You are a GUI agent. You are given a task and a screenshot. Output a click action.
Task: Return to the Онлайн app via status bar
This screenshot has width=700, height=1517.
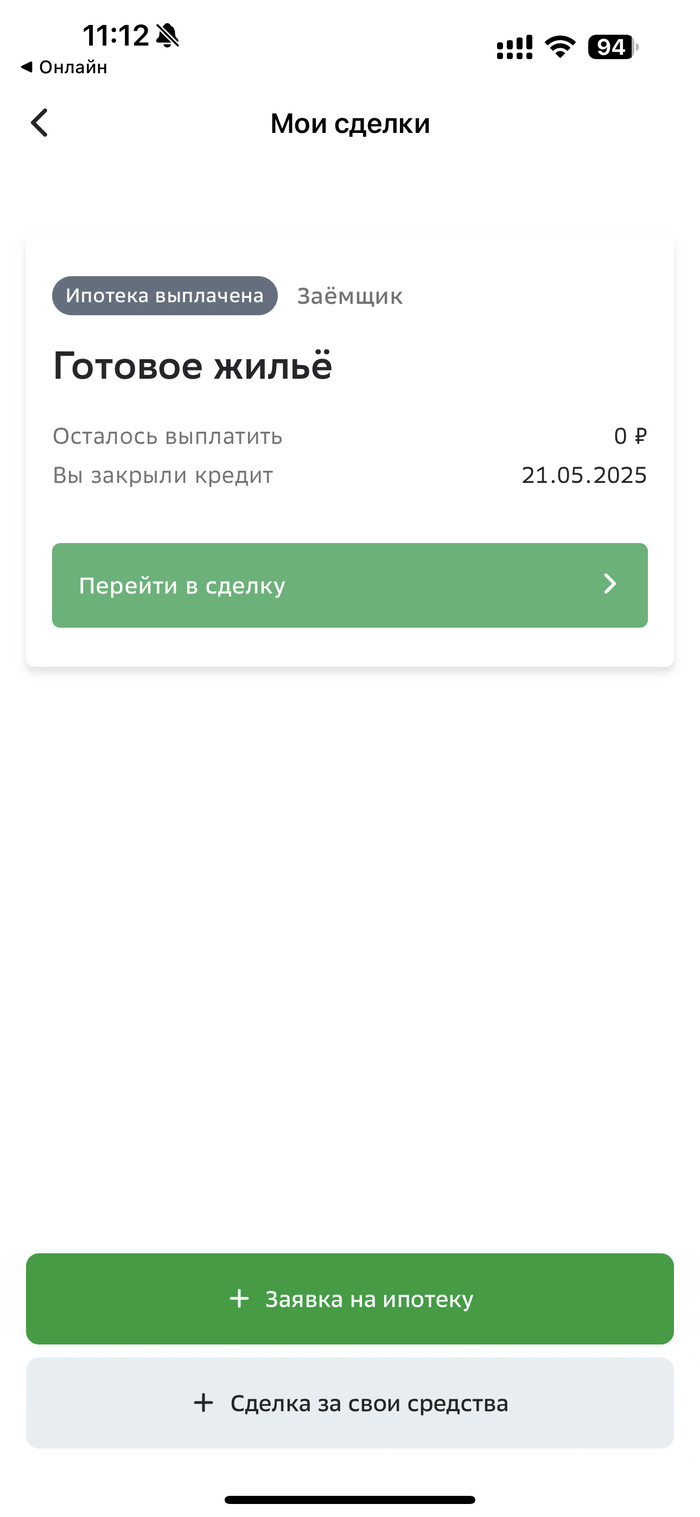tap(64, 68)
